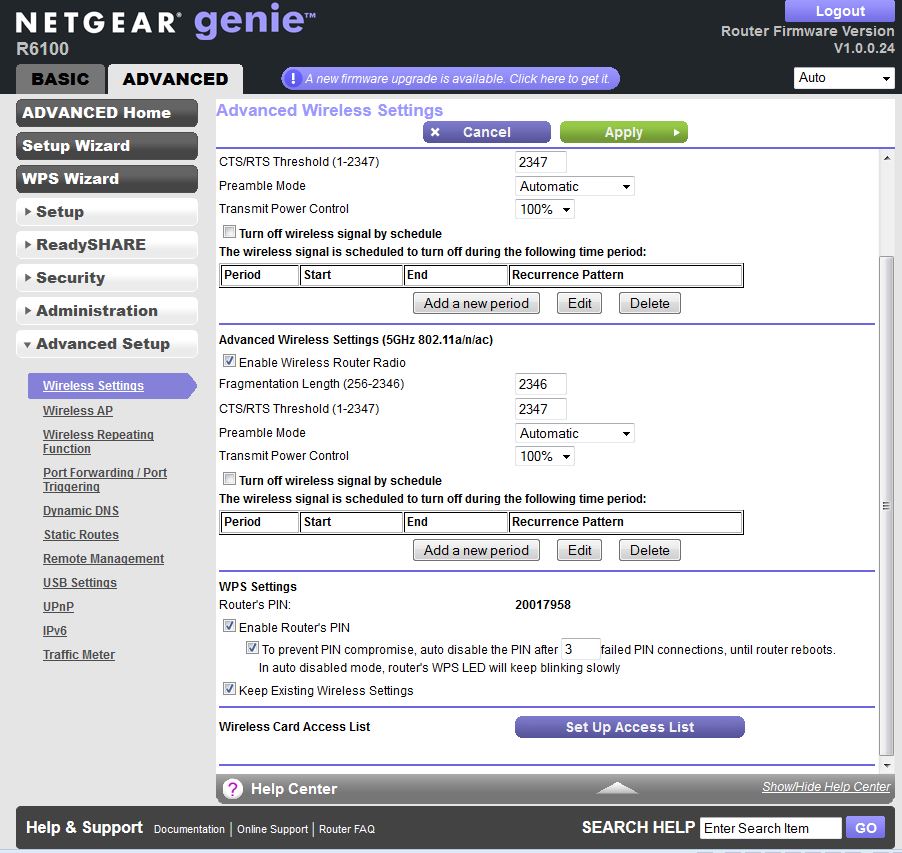The height and width of the screenshot is (853, 902).
Task: Open Static Routes page
Action: click(81, 535)
